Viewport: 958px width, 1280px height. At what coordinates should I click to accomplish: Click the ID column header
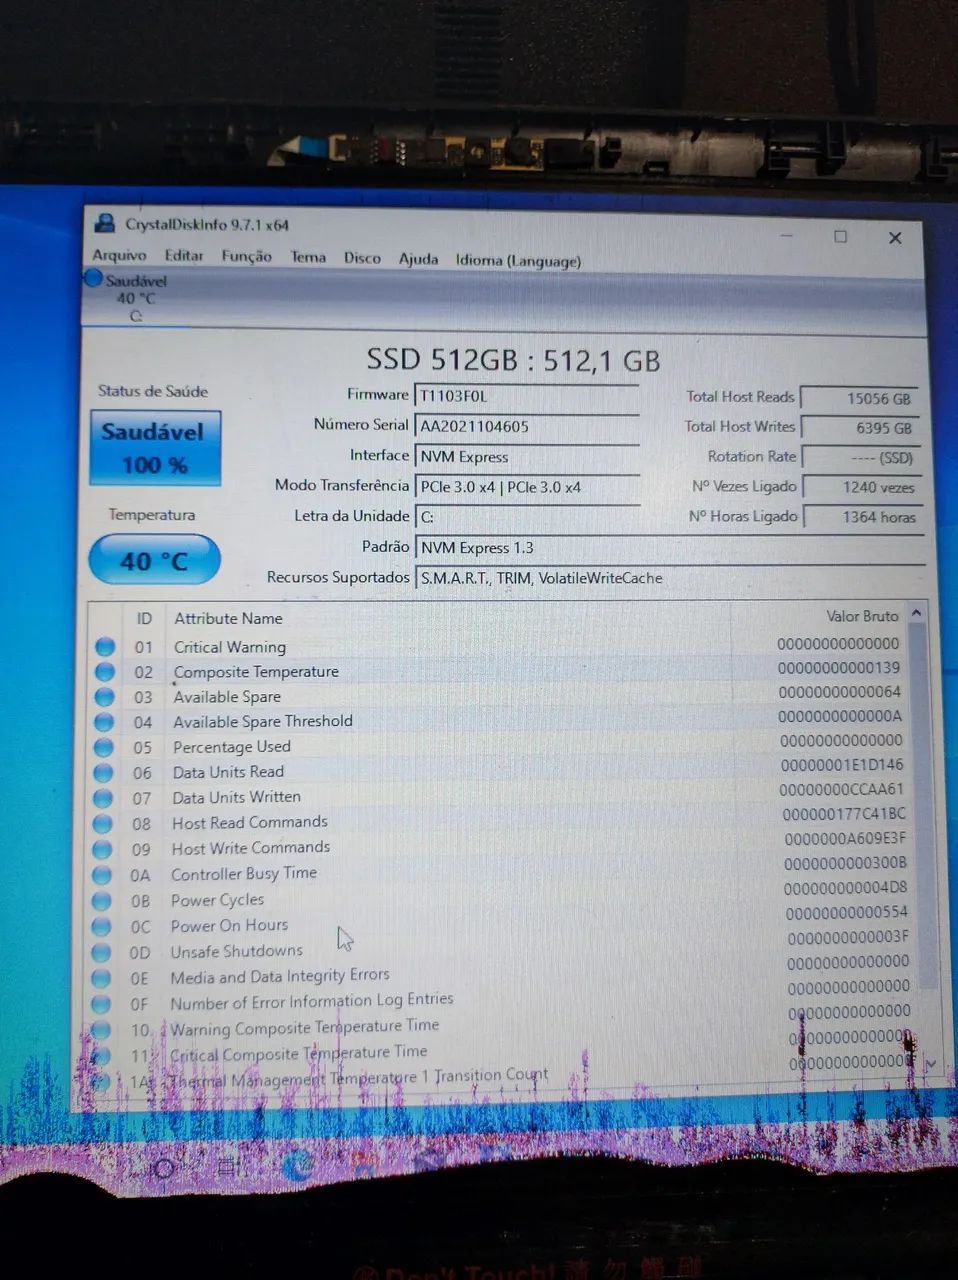coord(144,619)
